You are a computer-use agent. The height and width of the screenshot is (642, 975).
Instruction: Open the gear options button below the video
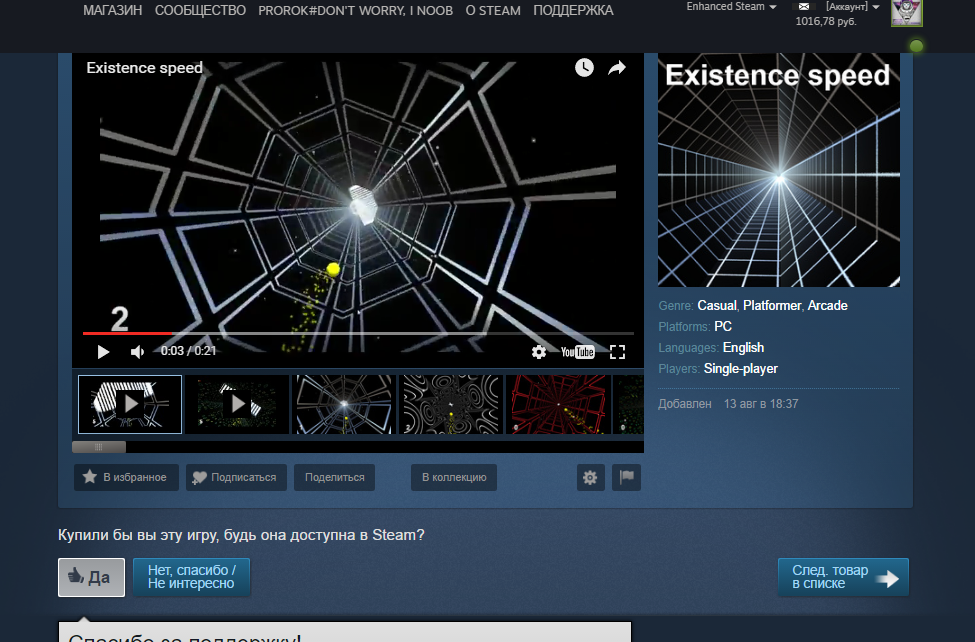point(591,477)
